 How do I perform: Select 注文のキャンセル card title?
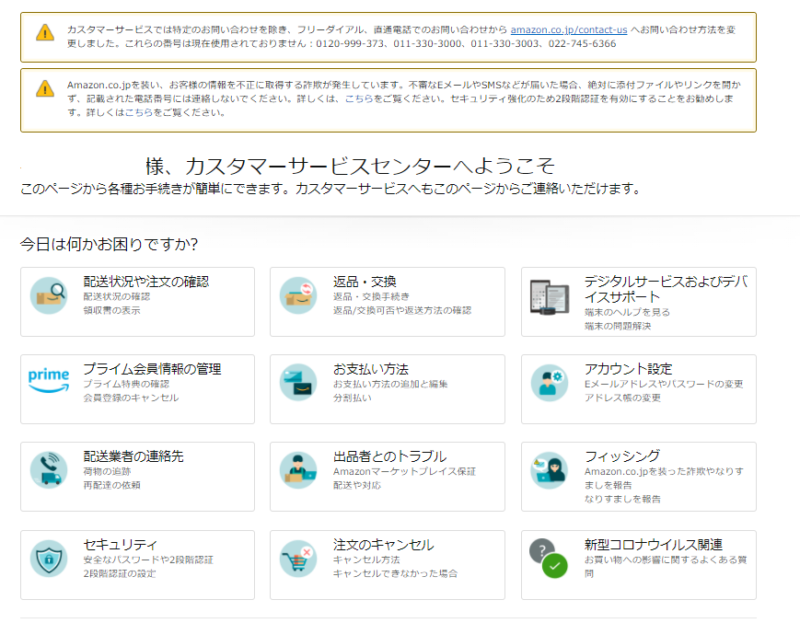click(x=384, y=544)
